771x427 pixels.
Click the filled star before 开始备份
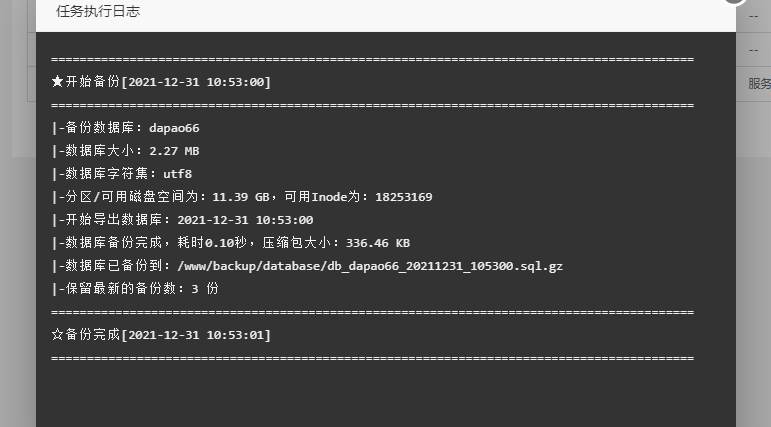pyautogui.click(x=57, y=82)
